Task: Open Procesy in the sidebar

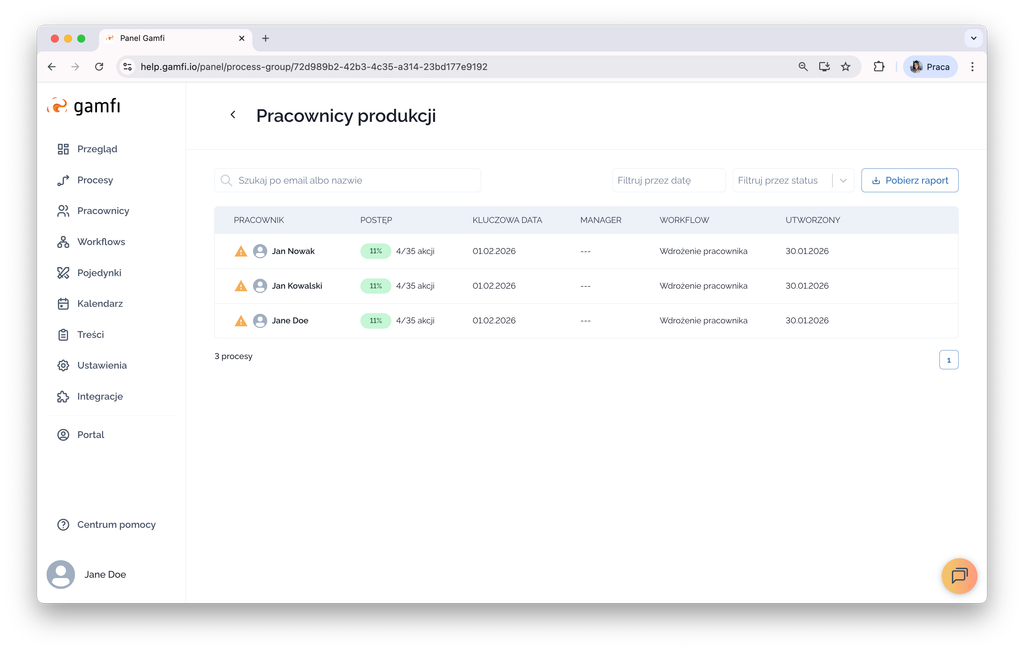Action: pyautogui.click(x=95, y=180)
